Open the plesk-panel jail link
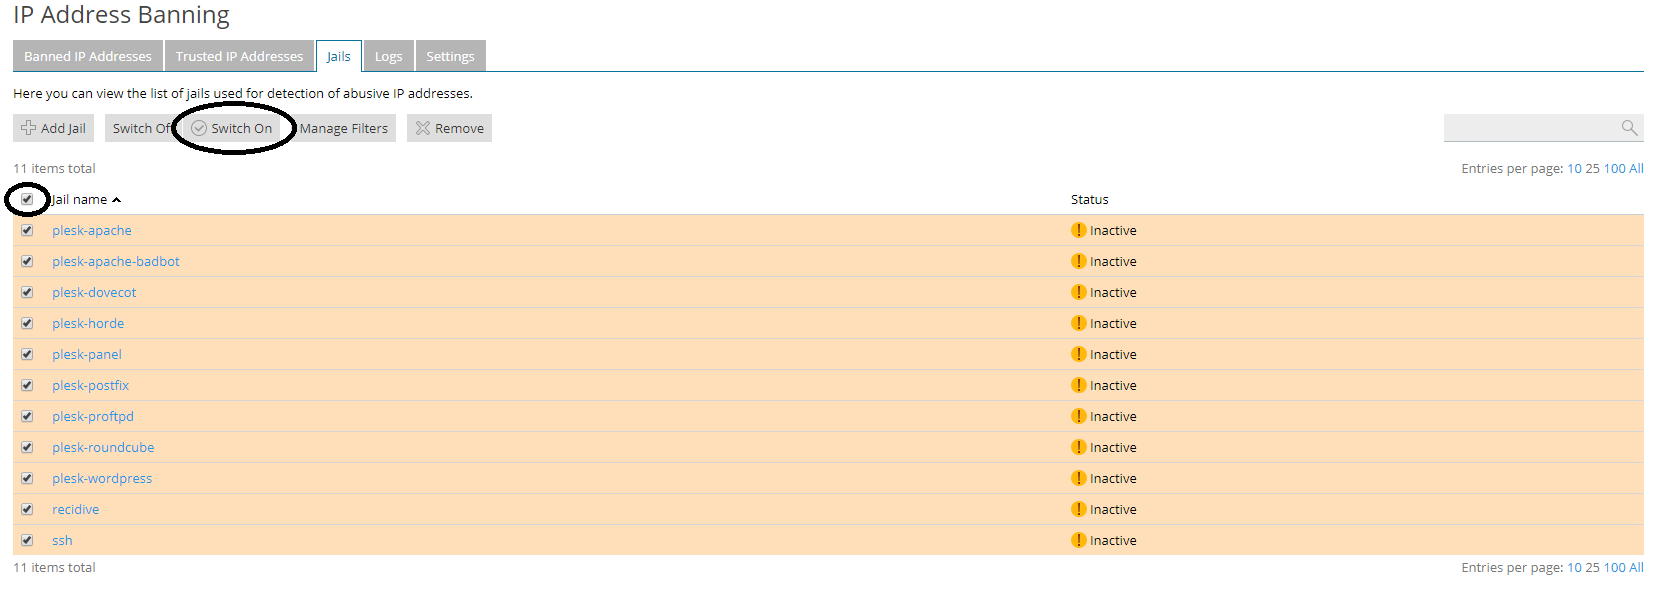This screenshot has width=1660, height=615. pyautogui.click(x=87, y=354)
